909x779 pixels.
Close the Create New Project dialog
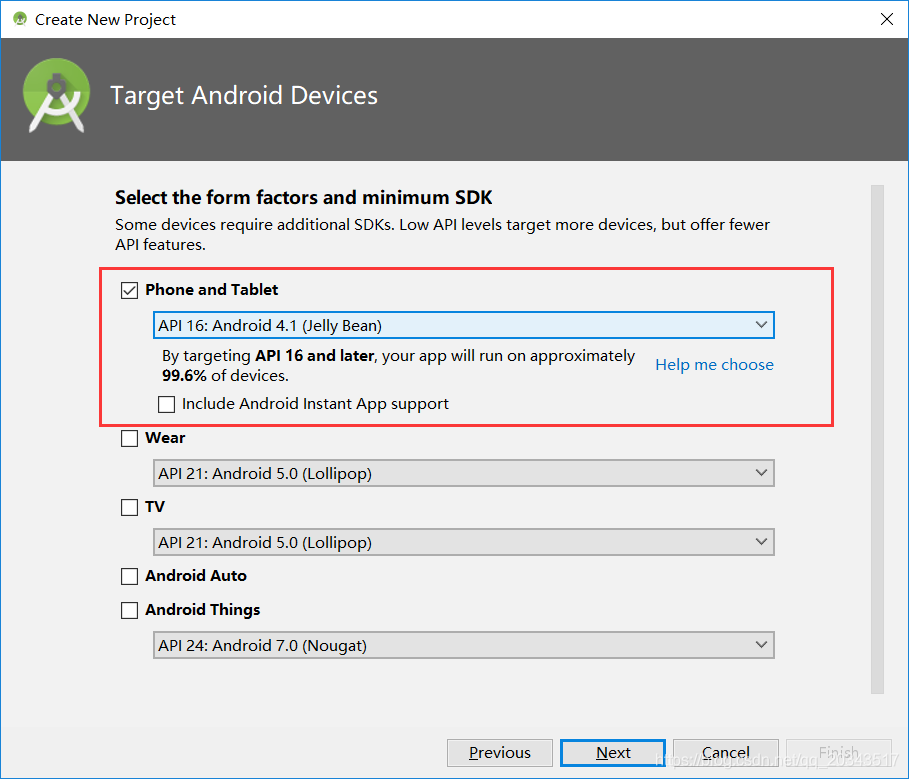click(x=886, y=19)
